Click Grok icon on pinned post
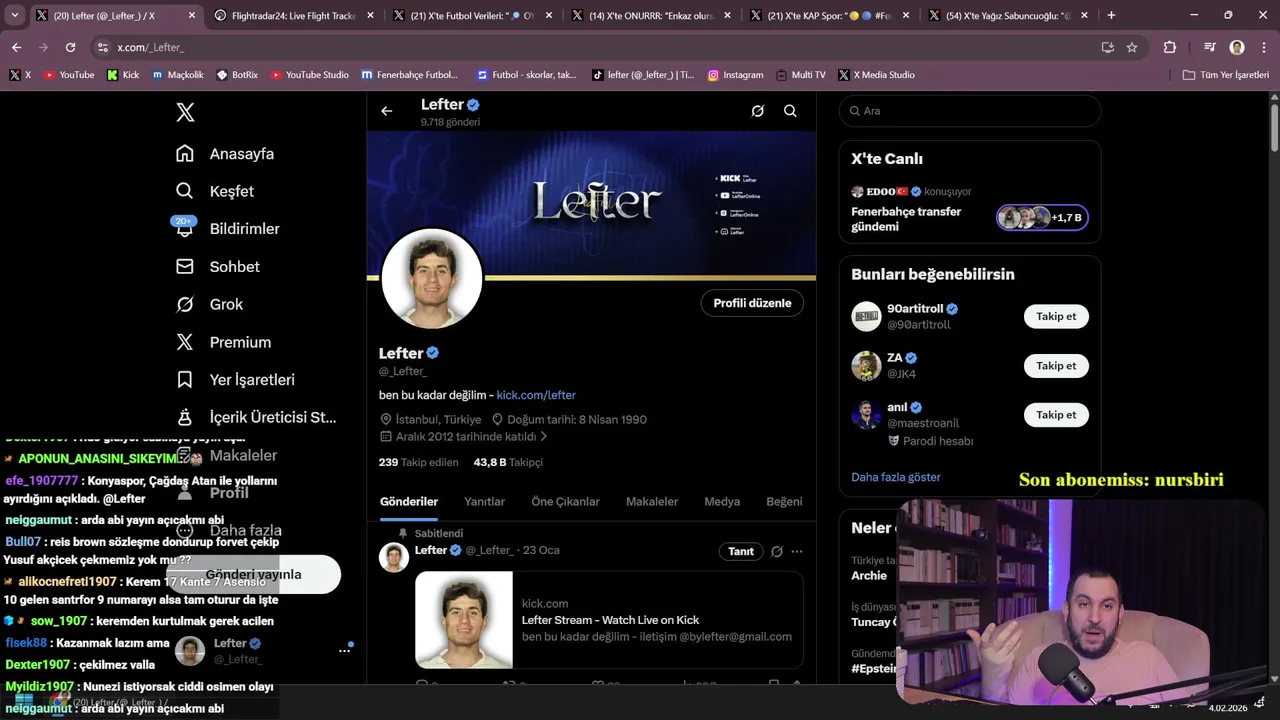Viewport: 1280px width, 720px height. 776,551
